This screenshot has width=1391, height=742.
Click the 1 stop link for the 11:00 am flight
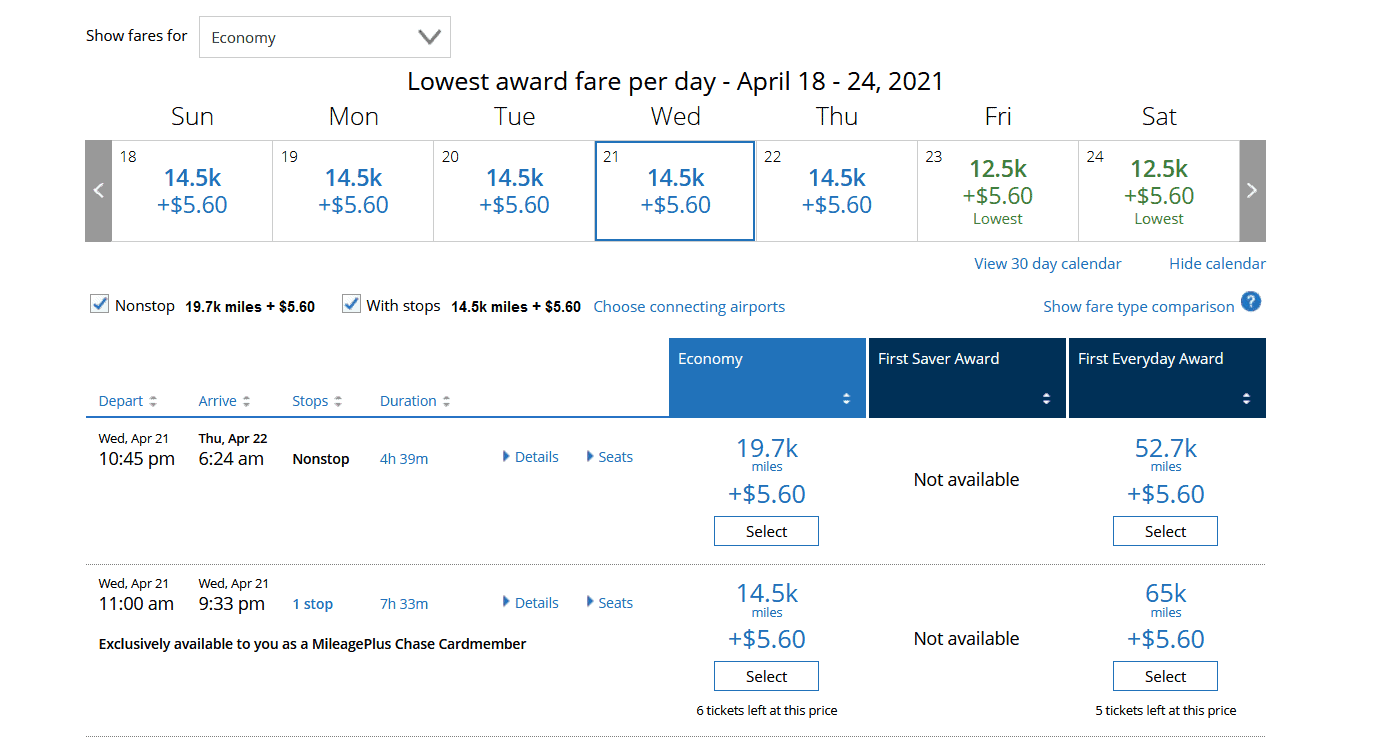(x=313, y=604)
